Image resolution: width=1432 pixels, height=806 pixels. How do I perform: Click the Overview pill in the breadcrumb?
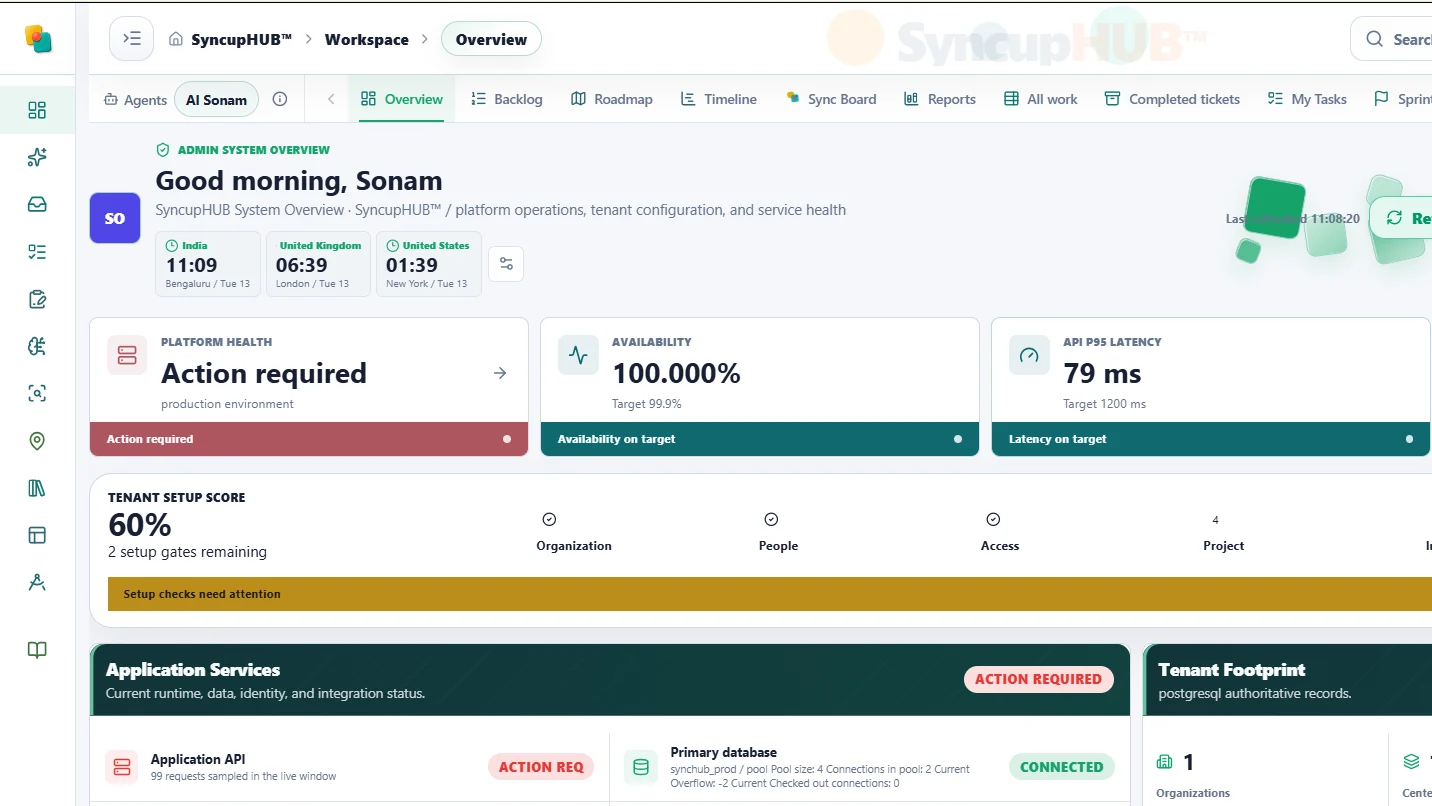tap(491, 39)
